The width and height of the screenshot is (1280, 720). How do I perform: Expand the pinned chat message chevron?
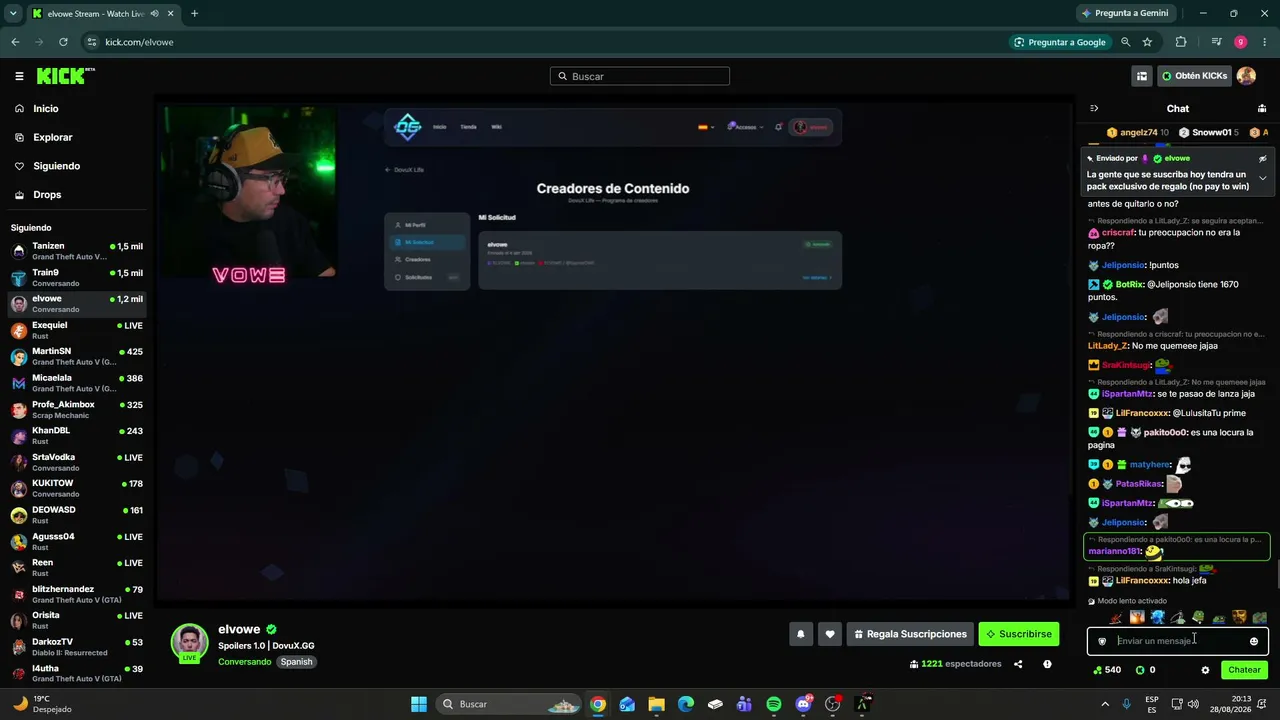click(x=1262, y=178)
